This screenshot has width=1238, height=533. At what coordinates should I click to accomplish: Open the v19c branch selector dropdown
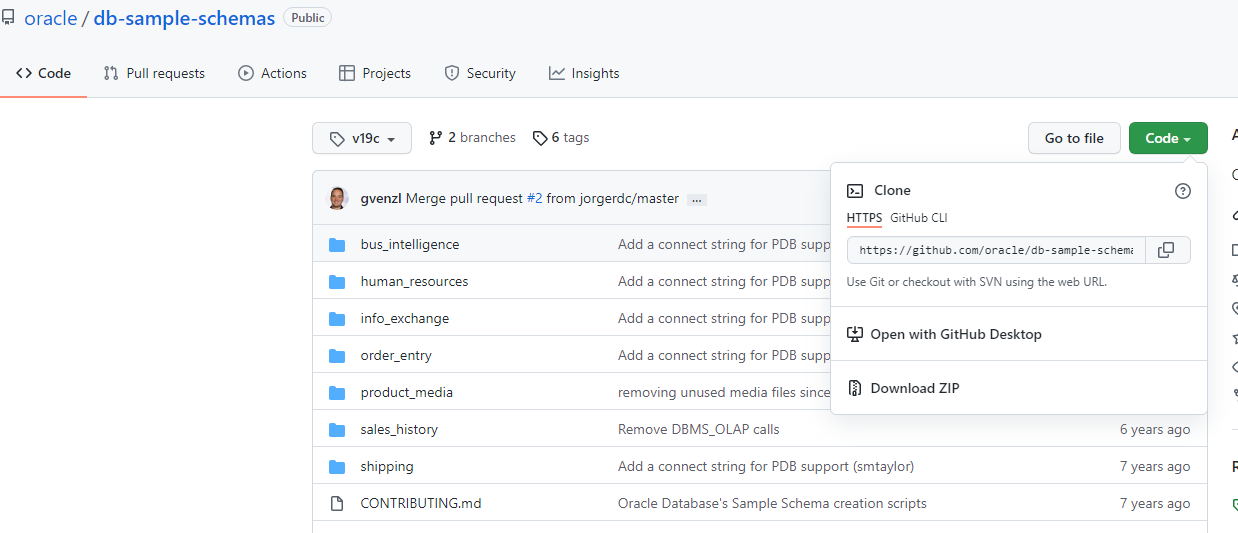pyautogui.click(x=362, y=139)
